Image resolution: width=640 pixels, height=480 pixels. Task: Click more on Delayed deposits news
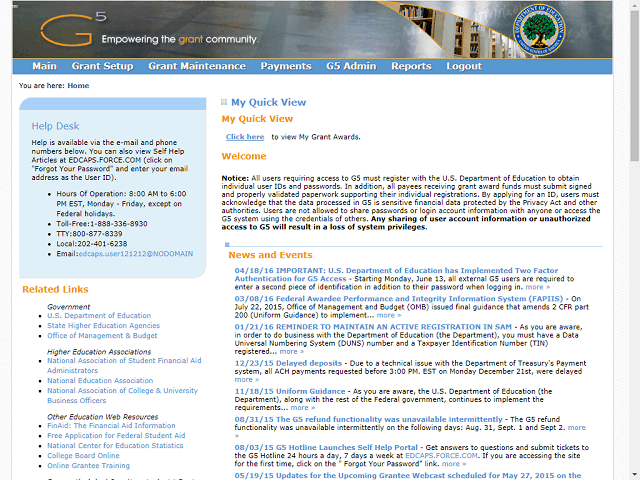tap(247, 380)
